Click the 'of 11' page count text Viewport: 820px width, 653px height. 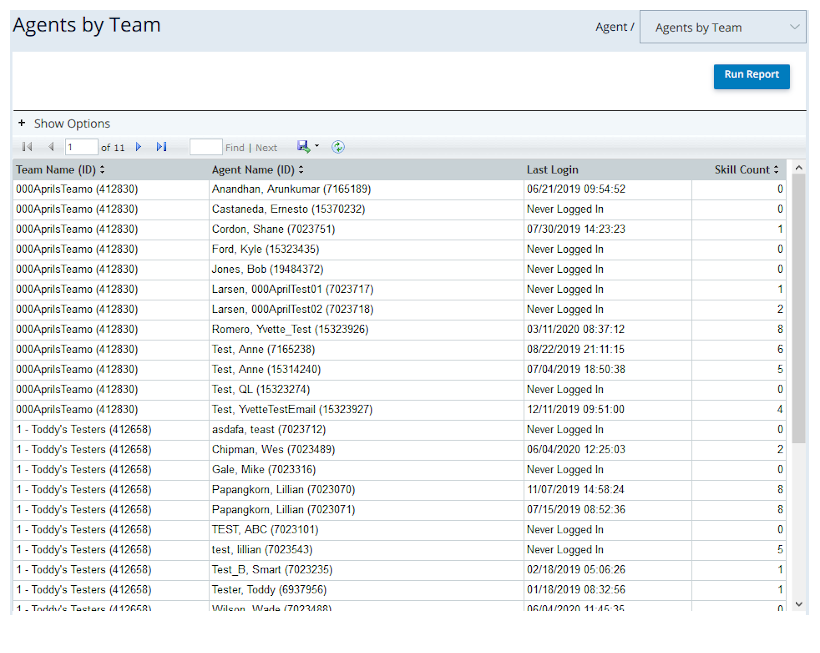(x=113, y=147)
